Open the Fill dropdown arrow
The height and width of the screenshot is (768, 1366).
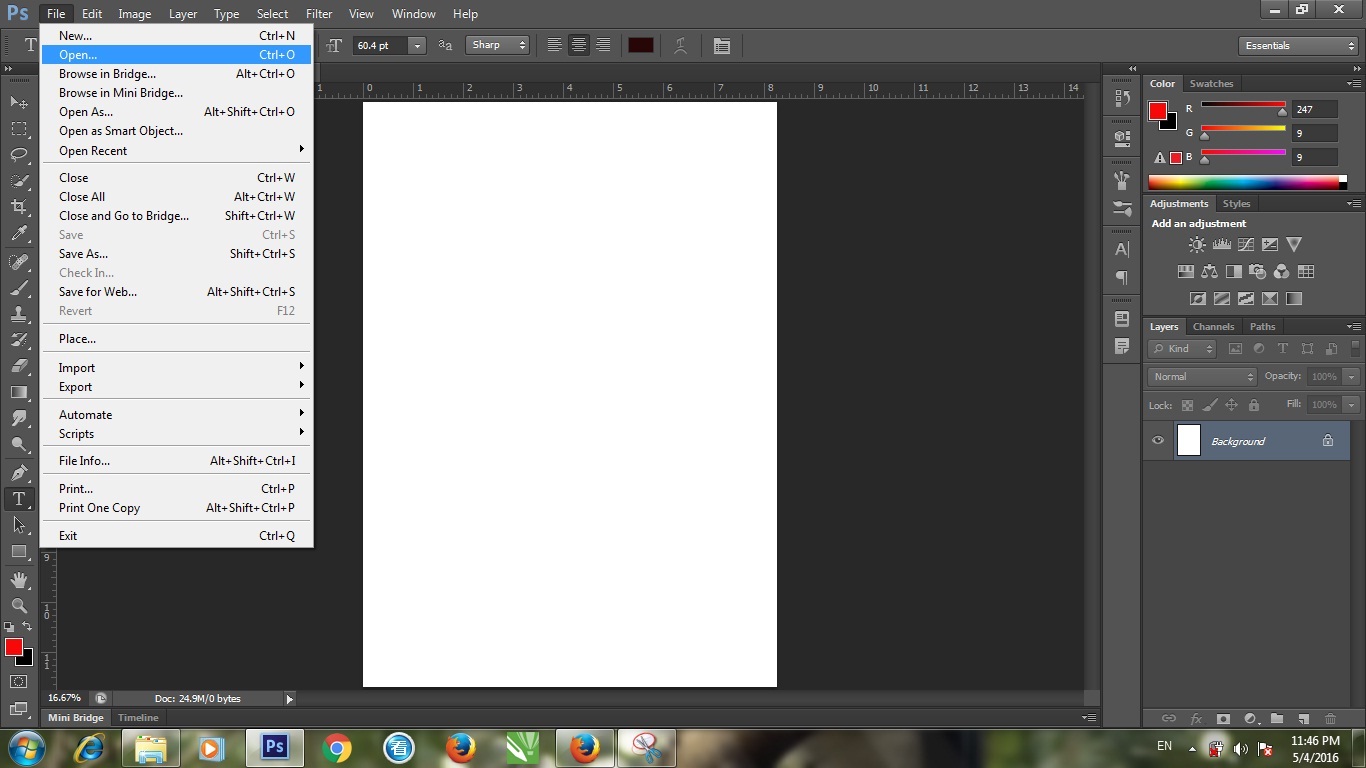(1351, 405)
